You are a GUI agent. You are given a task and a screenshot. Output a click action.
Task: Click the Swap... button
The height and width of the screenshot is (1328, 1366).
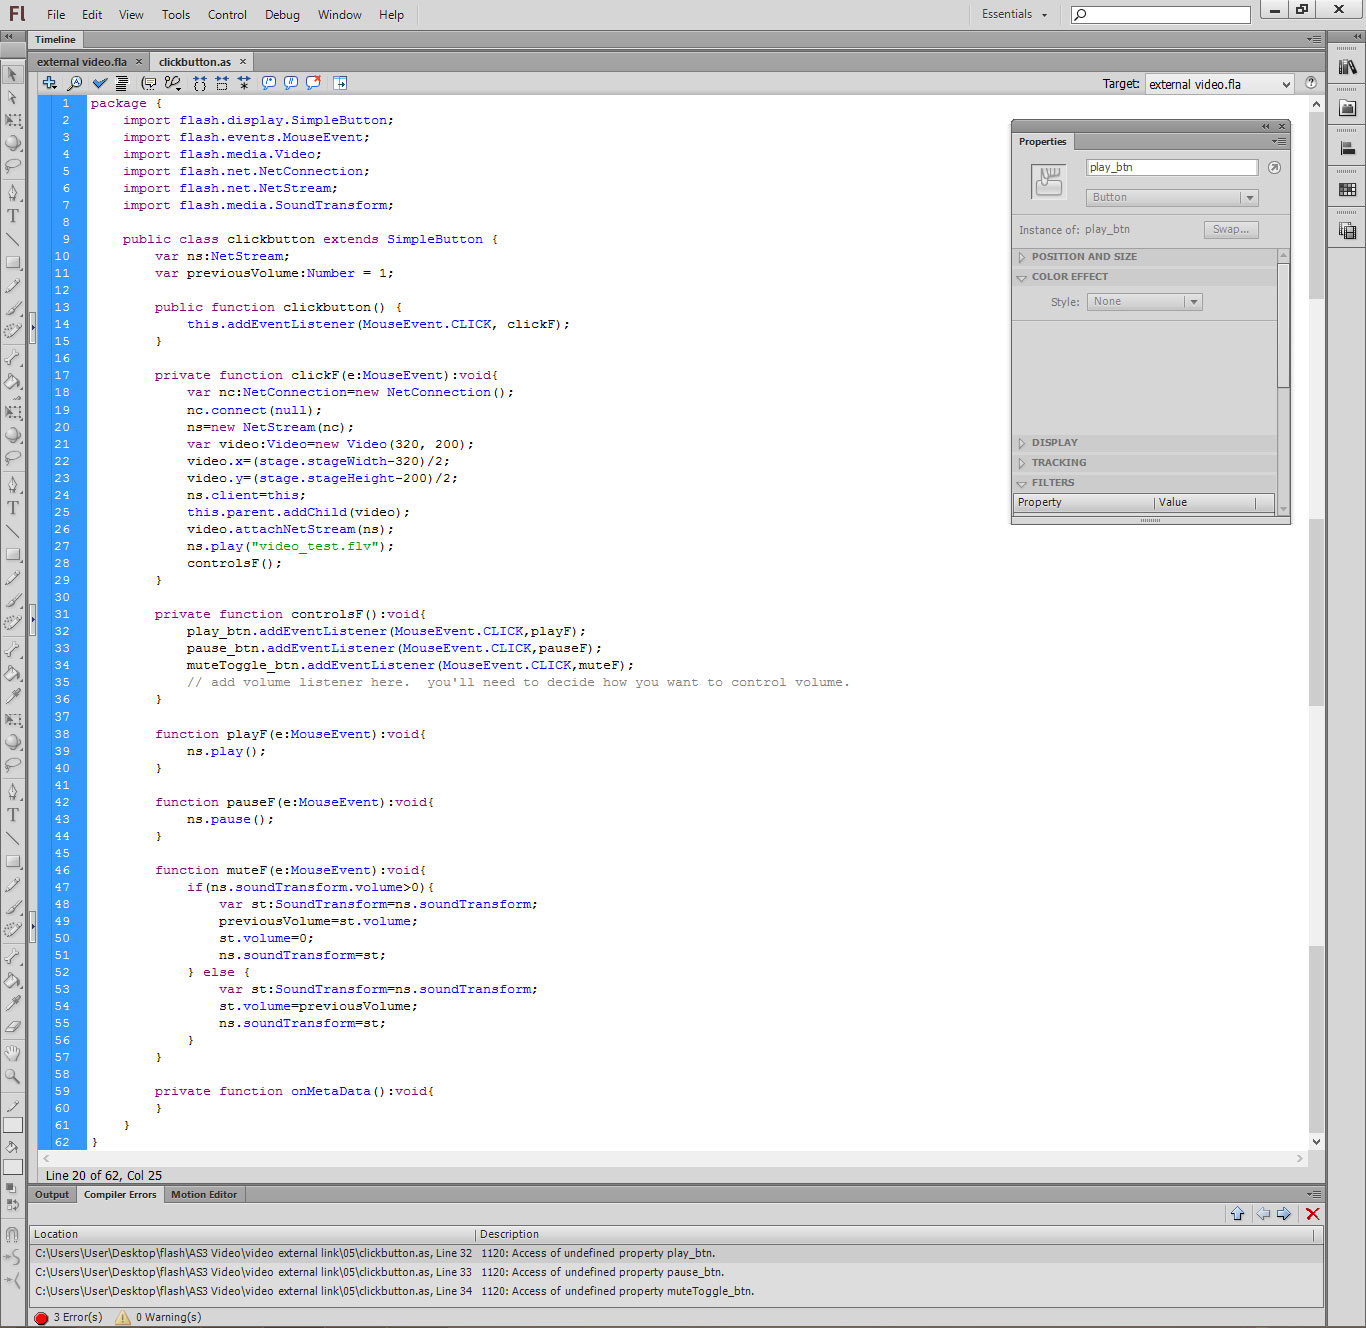[1231, 230]
